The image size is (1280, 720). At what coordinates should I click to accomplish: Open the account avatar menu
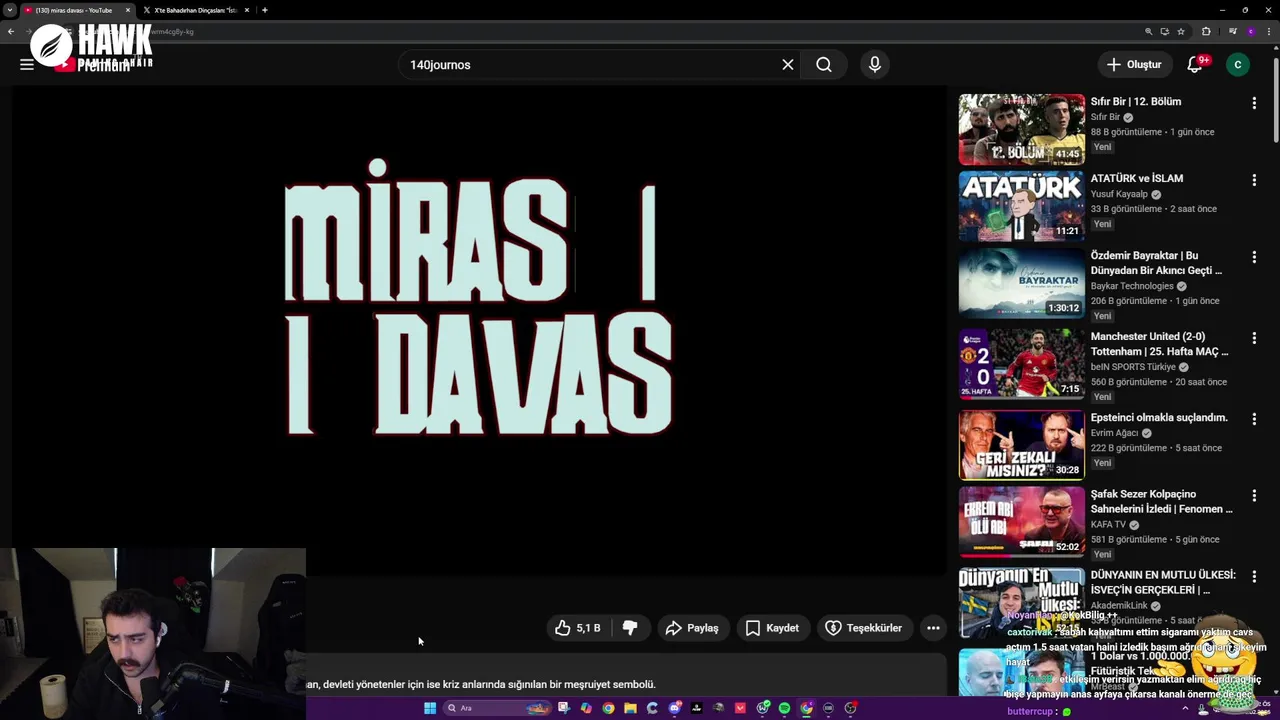pyautogui.click(x=1238, y=64)
